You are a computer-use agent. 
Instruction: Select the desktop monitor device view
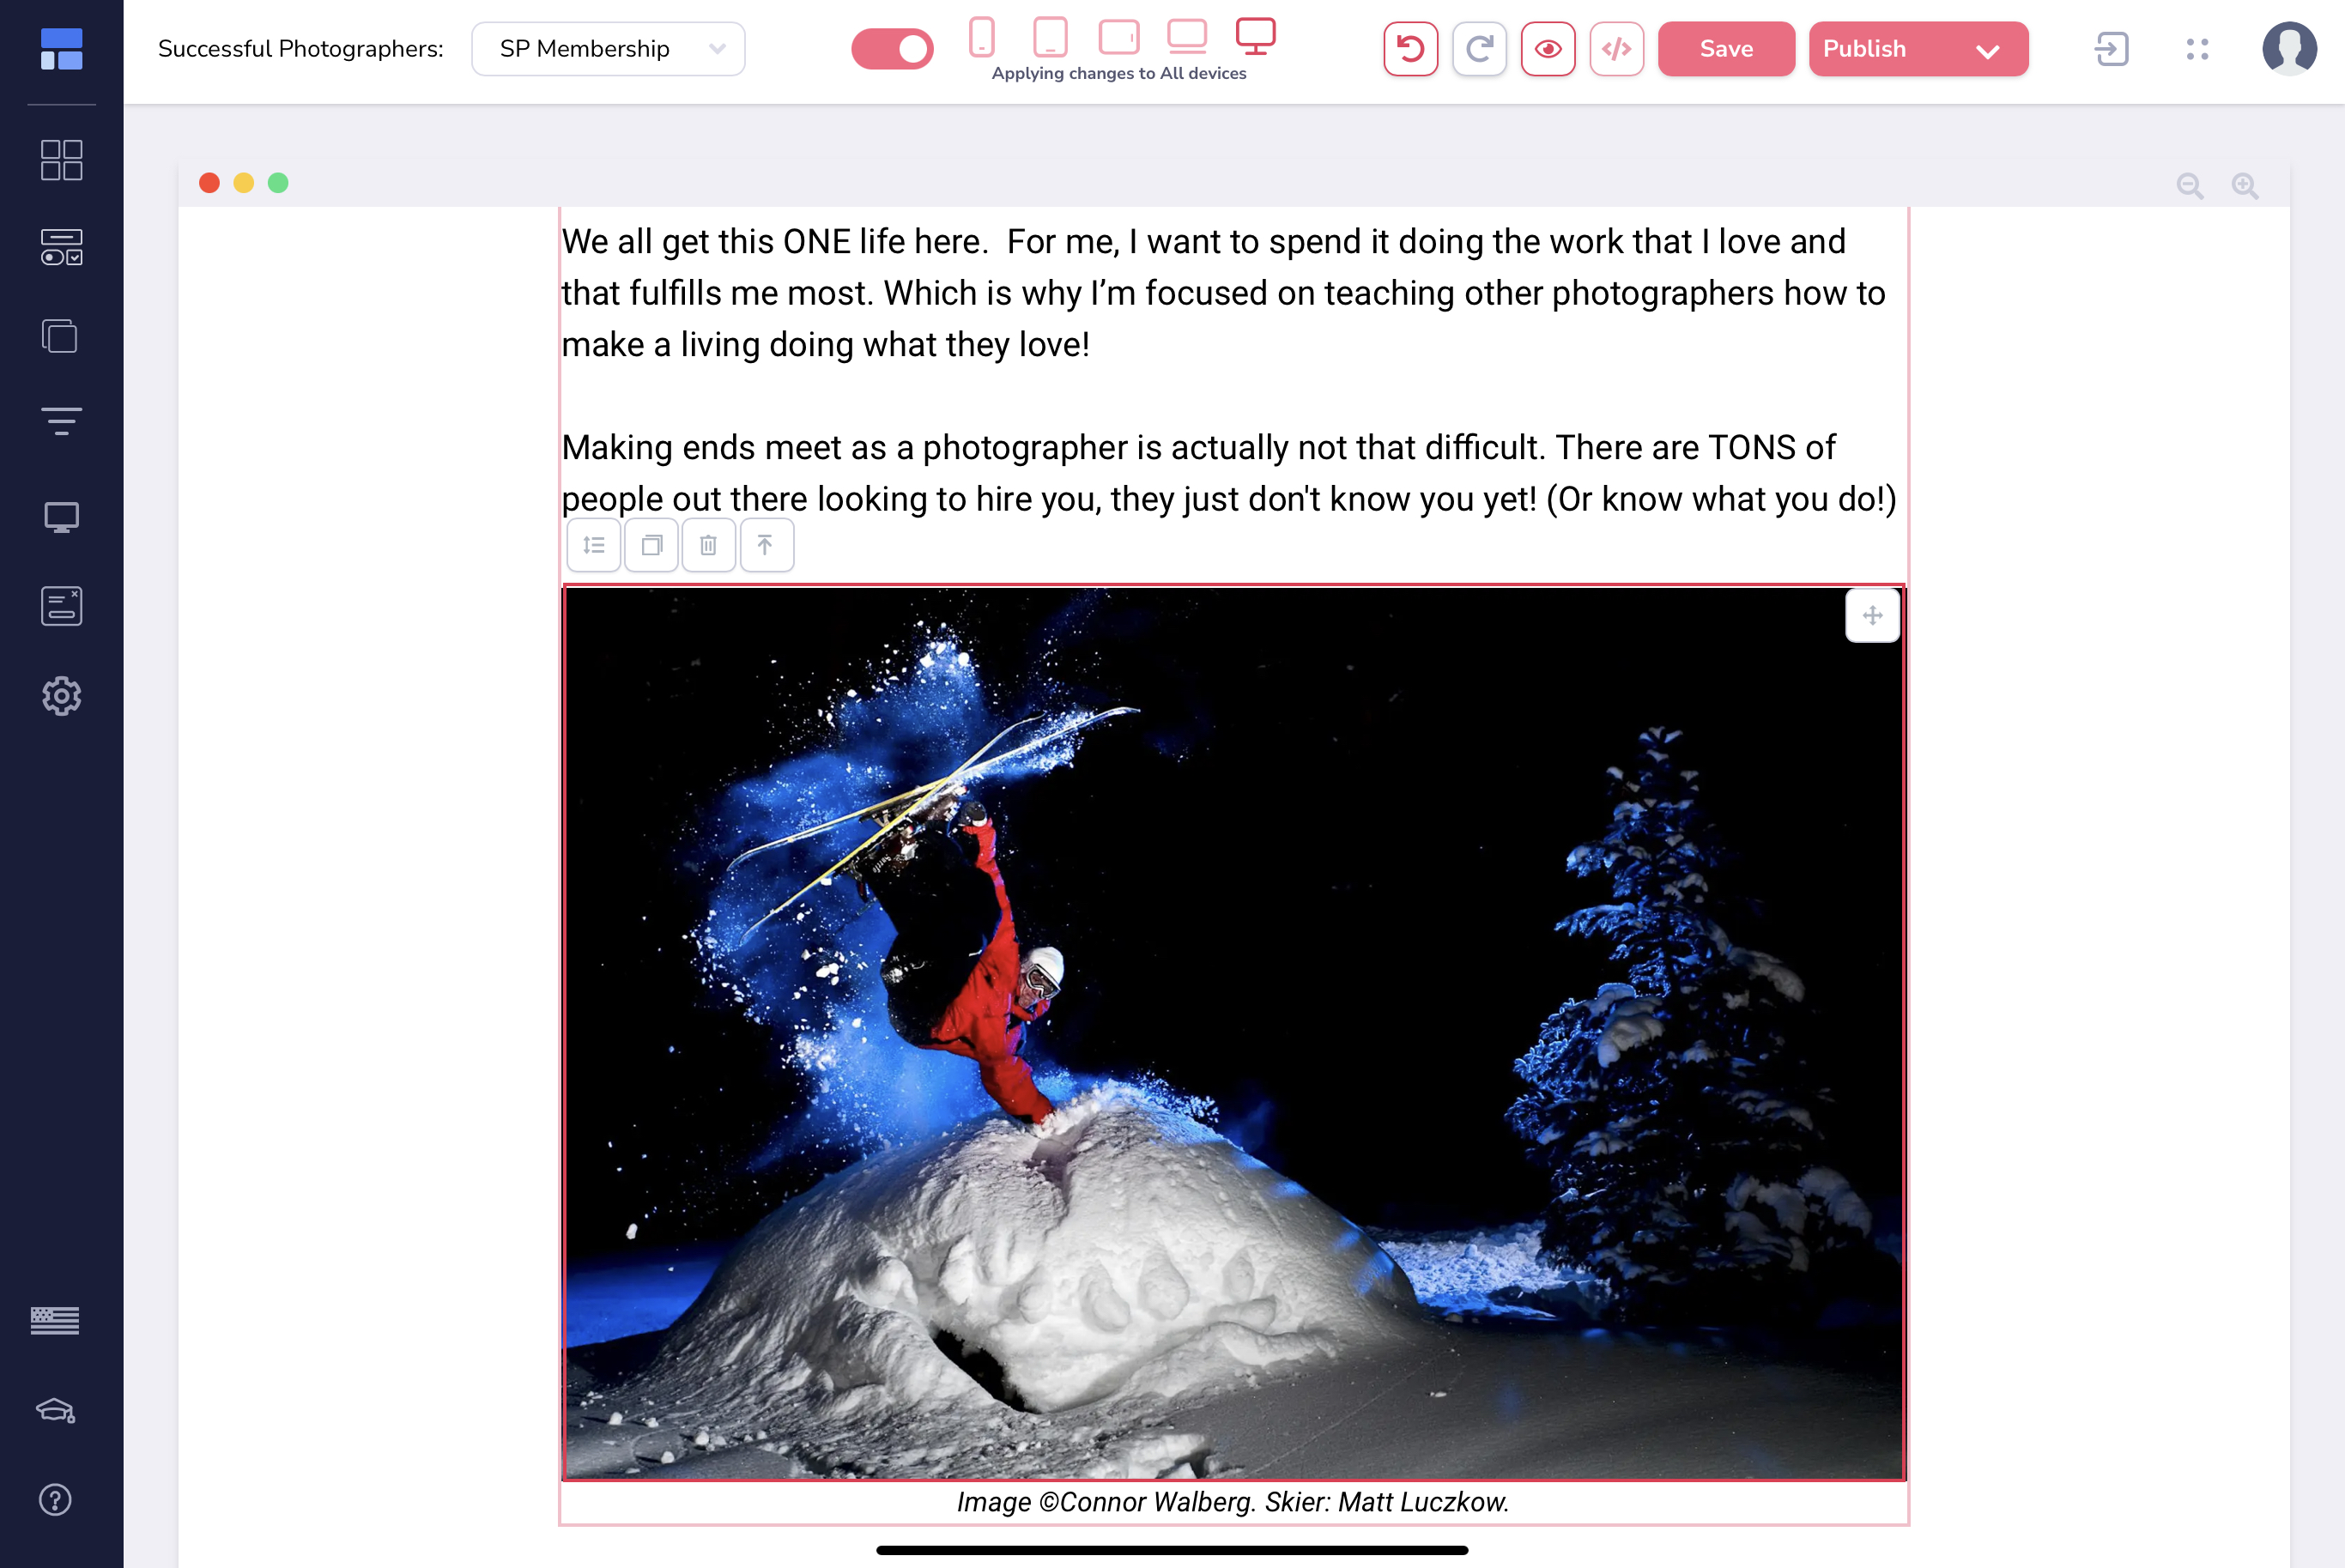coord(1256,36)
